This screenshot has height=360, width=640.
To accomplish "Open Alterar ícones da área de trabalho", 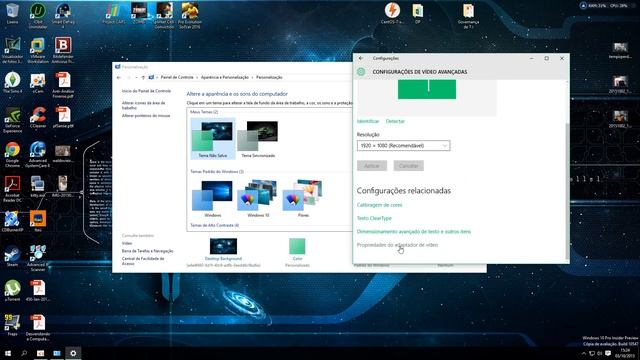I will (x=144, y=105).
